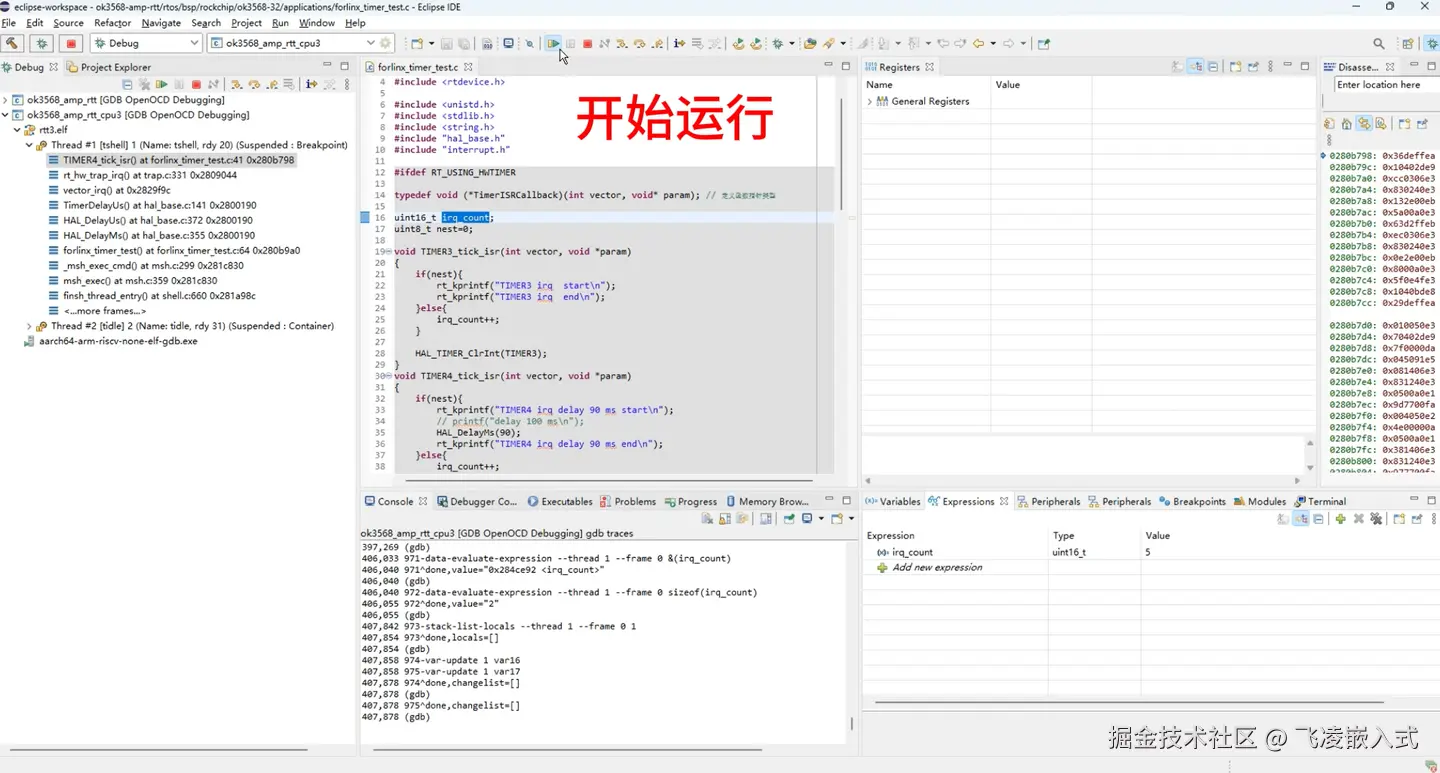Toggle Link with Active Debug Context in Disassembly
This screenshot has width=1440, height=773.
(1364, 124)
